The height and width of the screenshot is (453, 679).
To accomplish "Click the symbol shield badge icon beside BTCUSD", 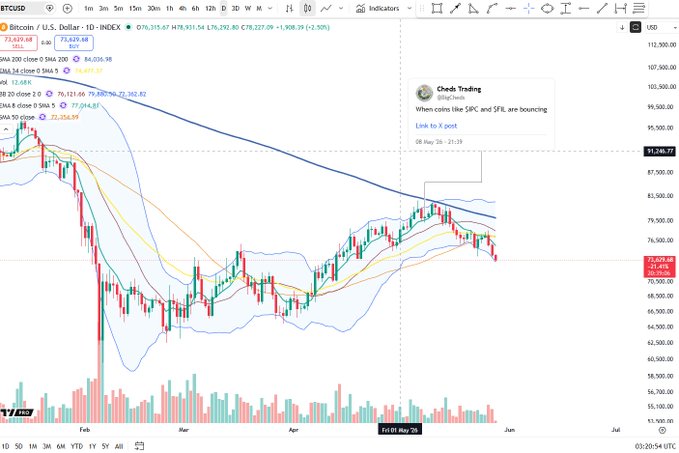I will [49, 8].
